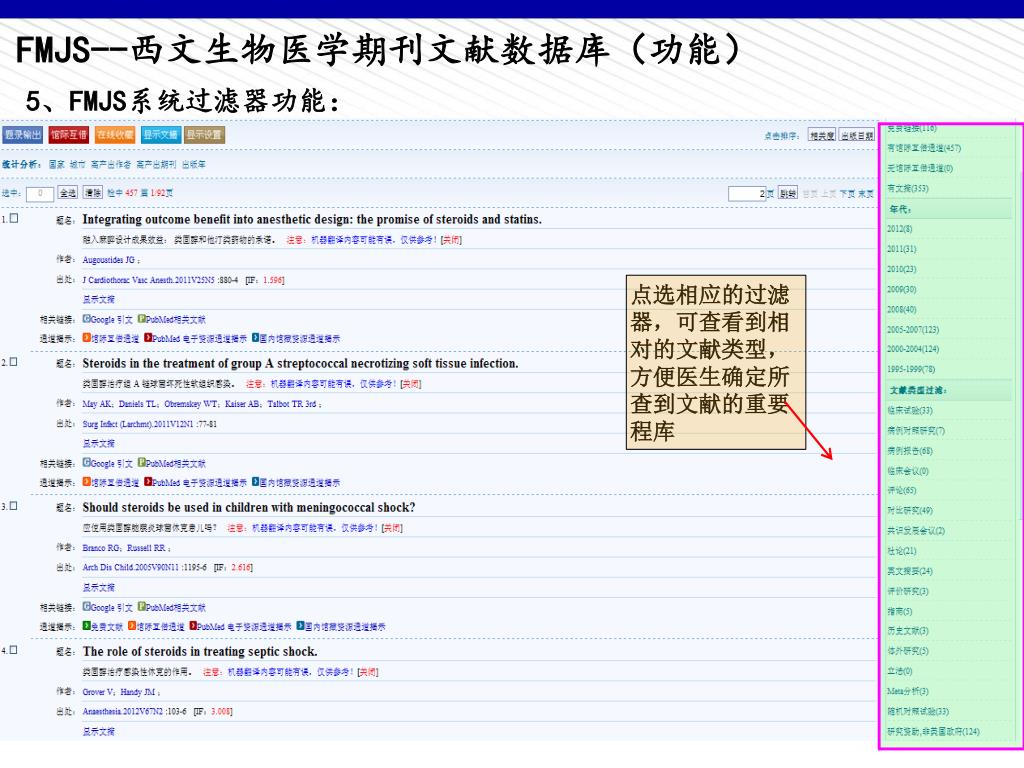Click blue 国内馆藏资源通道 icon in result 1
Image resolution: width=1024 pixels, height=768 pixels.
[256, 338]
